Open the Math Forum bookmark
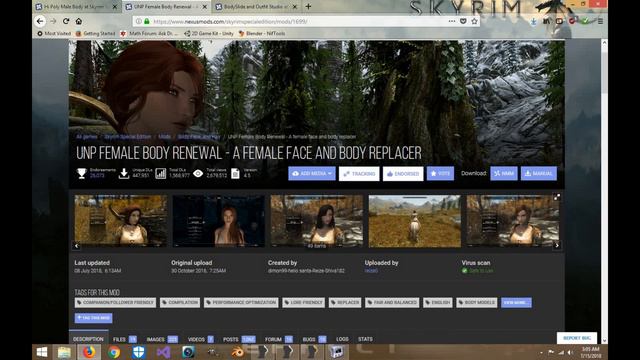 (149, 33)
